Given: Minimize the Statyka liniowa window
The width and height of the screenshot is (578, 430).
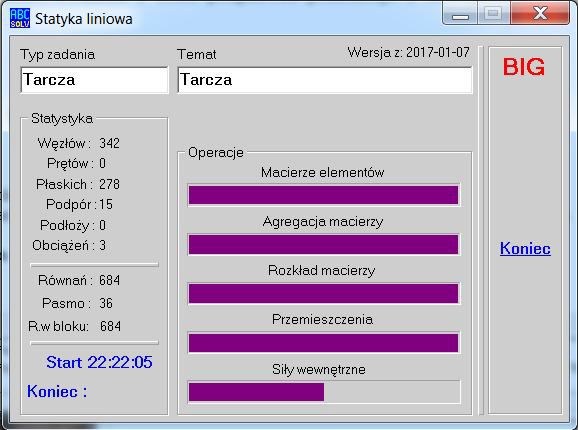Looking at the screenshot, I should (460, 14).
